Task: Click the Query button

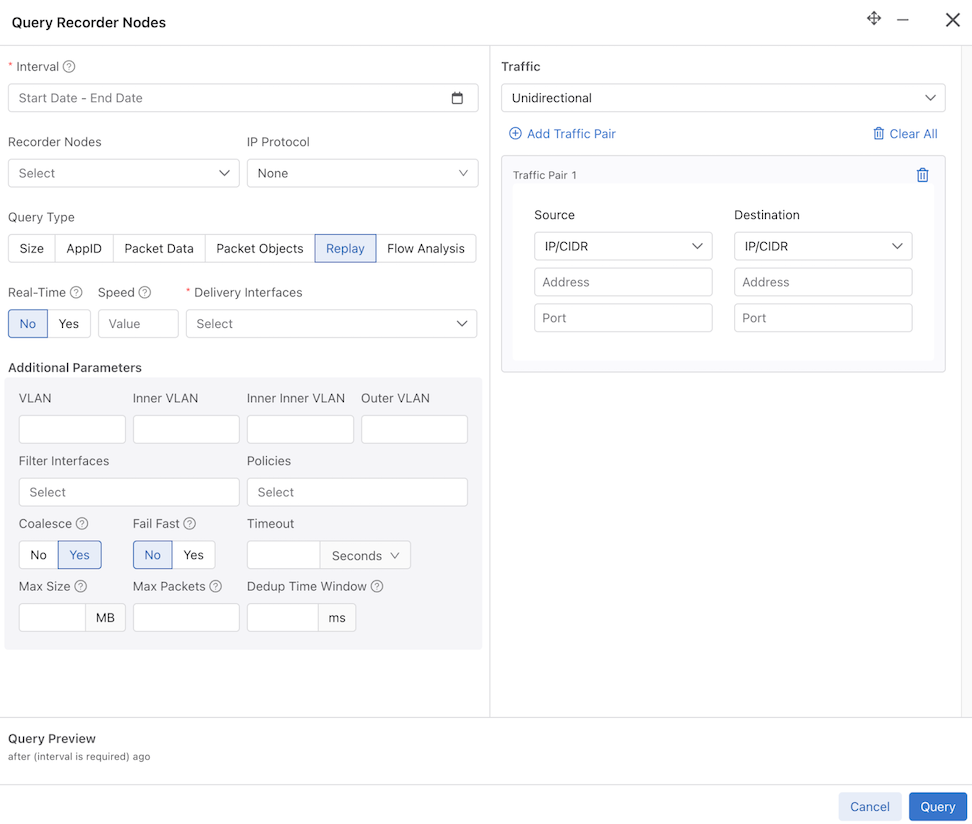Action: [937, 806]
